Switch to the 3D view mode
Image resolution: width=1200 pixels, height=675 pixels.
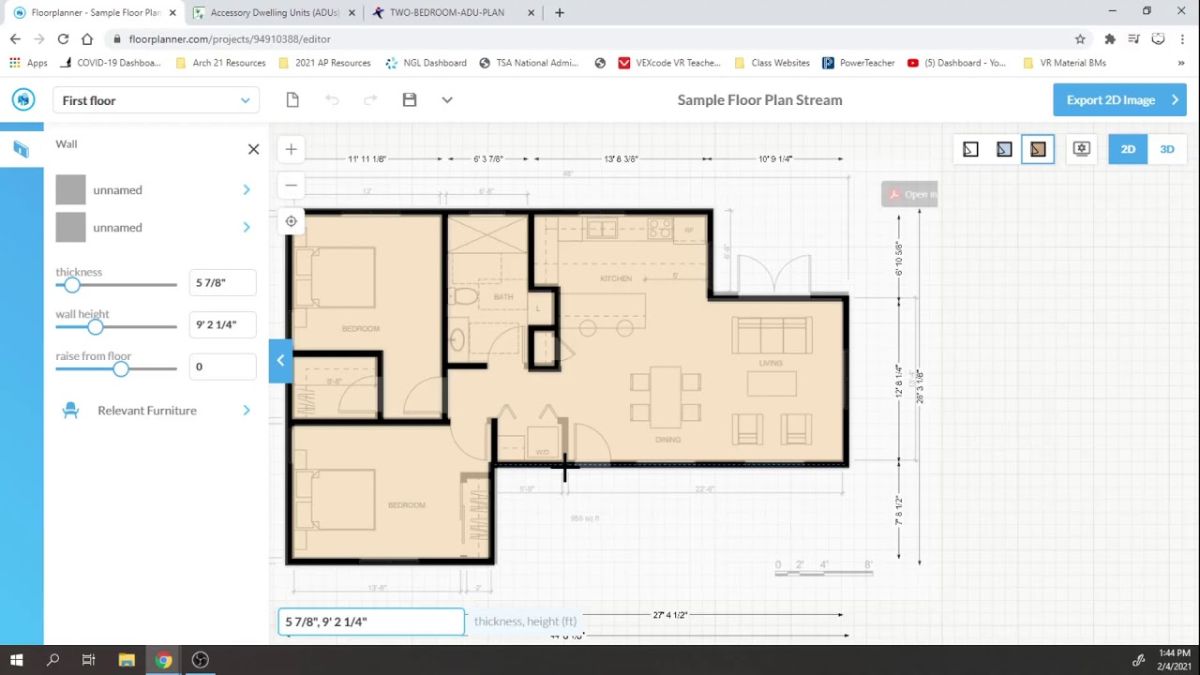[x=1165, y=148]
